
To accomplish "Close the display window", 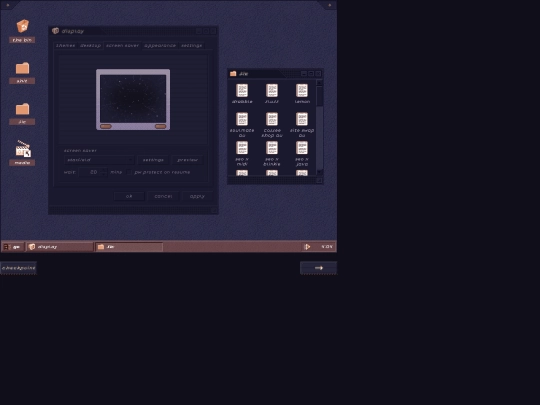I will (x=213, y=31).
